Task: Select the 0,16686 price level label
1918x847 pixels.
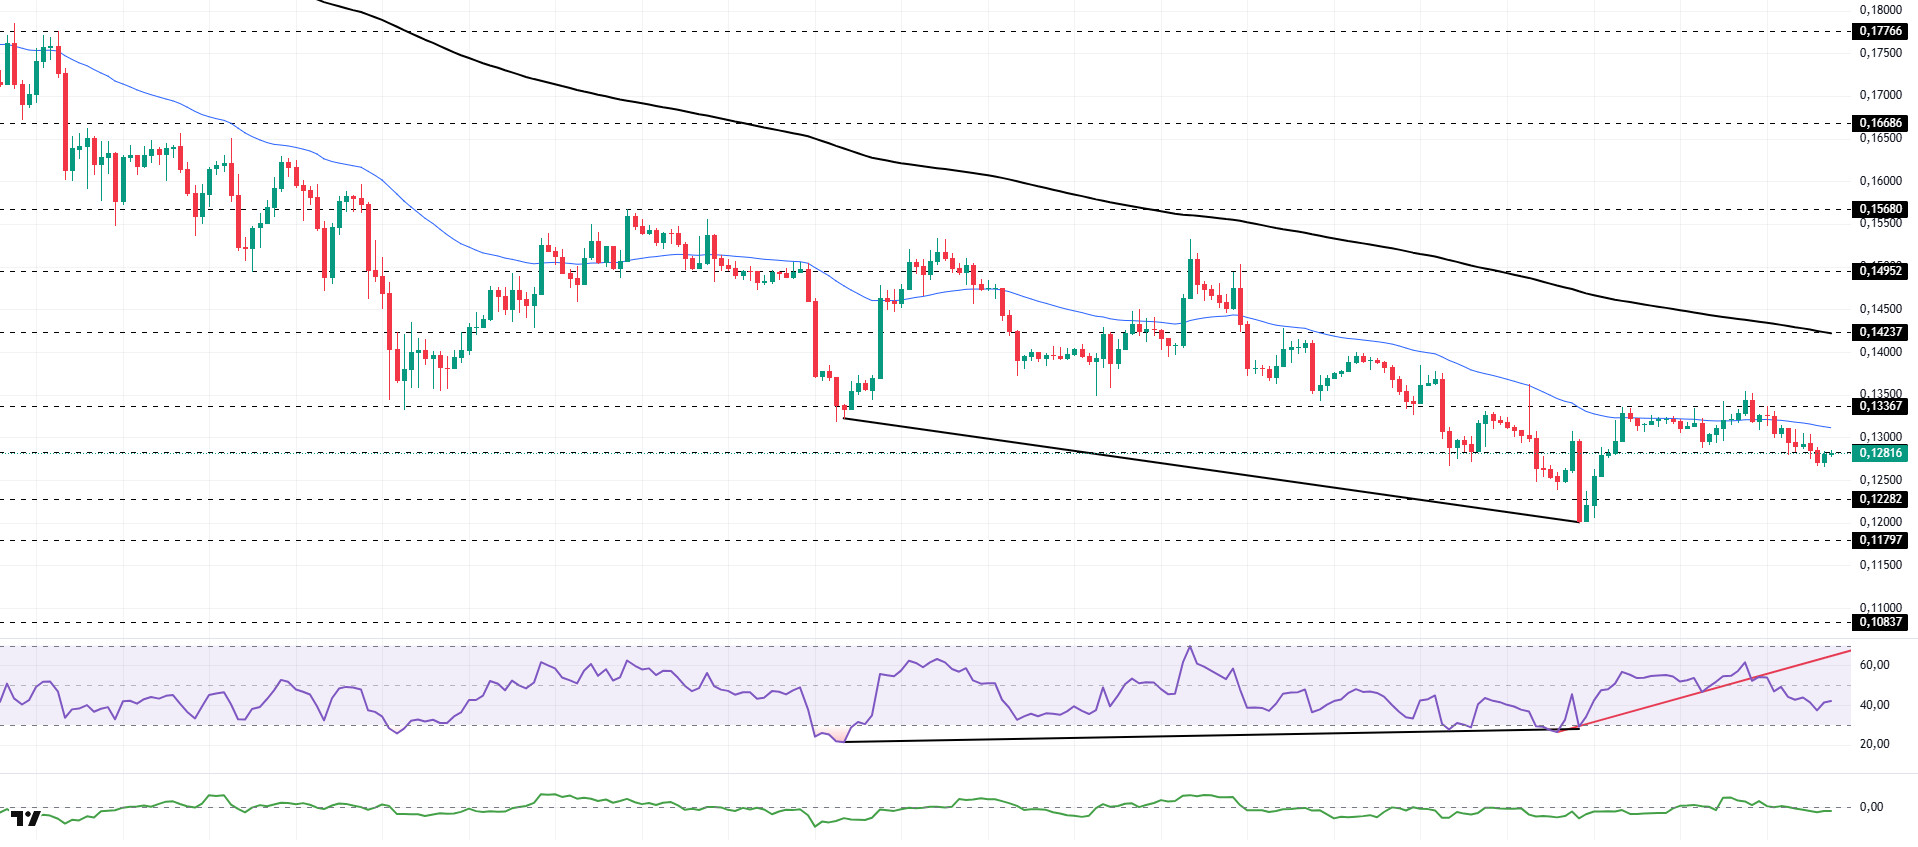Action: pos(1880,123)
